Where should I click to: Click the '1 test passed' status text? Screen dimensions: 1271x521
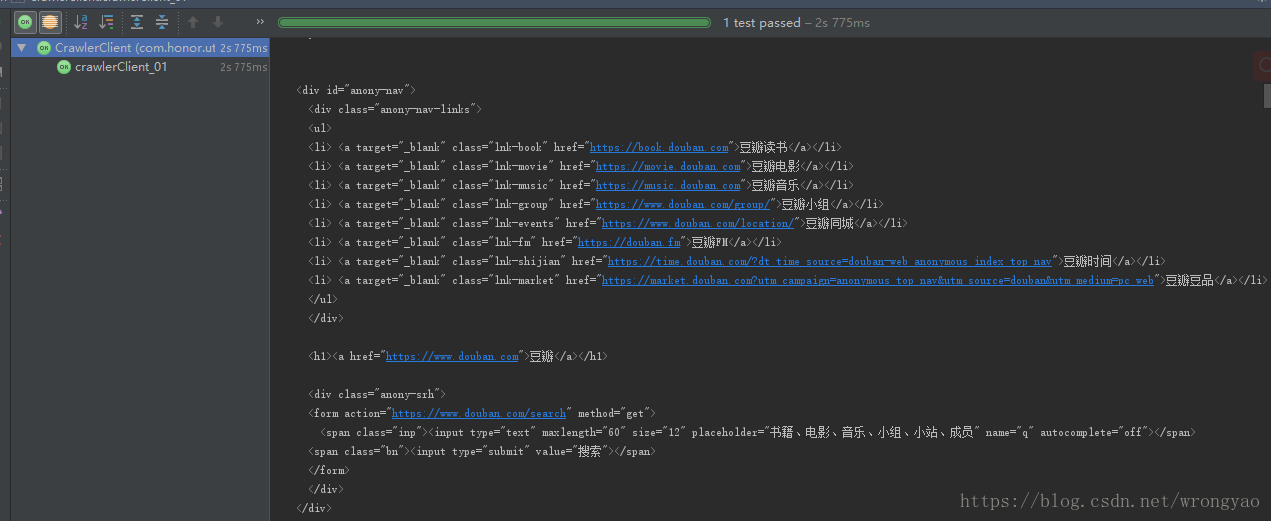pos(762,23)
